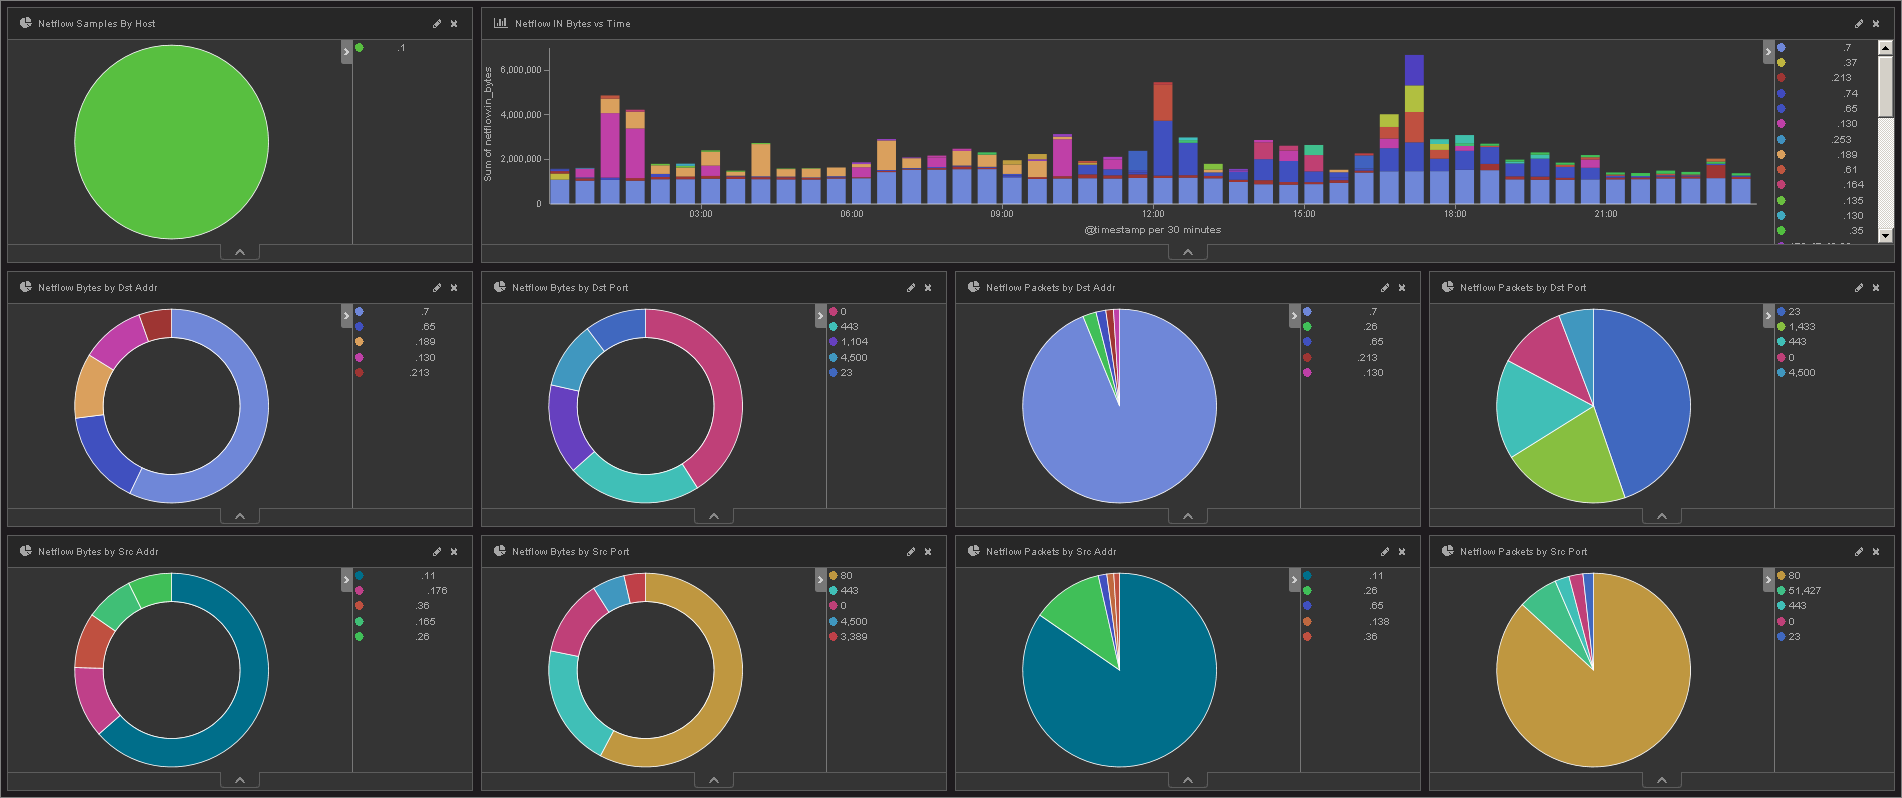This screenshot has height=798, width=1902.
Task: Select legend entry .189 in Bytes by Dst Addr
Action: (426, 342)
